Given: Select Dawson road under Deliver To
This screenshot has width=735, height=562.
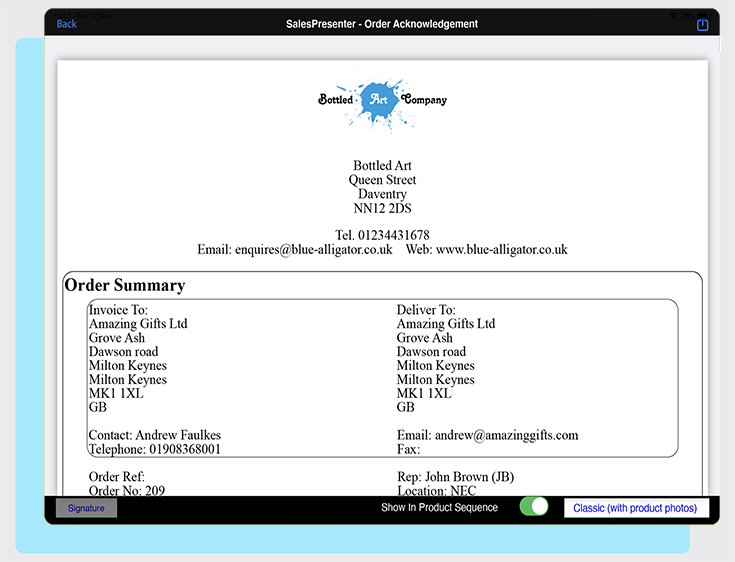Looking at the screenshot, I should click(x=431, y=352).
